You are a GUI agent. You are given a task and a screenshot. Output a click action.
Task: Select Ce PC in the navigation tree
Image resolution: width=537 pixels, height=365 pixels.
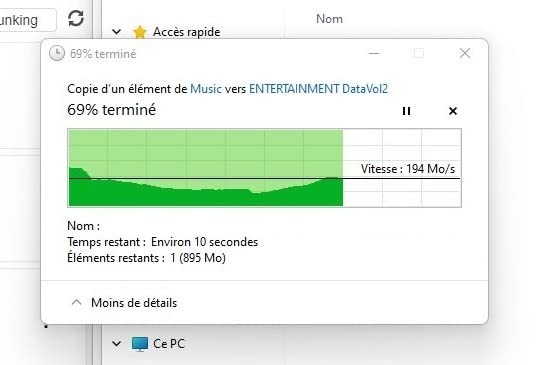tap(169, 343)
